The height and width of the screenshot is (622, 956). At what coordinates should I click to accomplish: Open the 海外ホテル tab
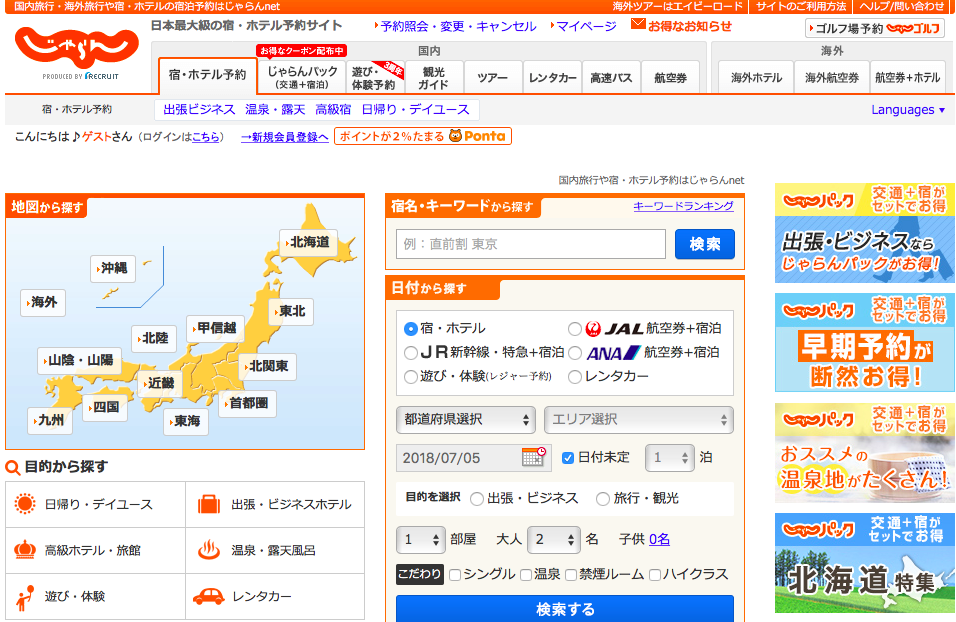tap(756, 77)
